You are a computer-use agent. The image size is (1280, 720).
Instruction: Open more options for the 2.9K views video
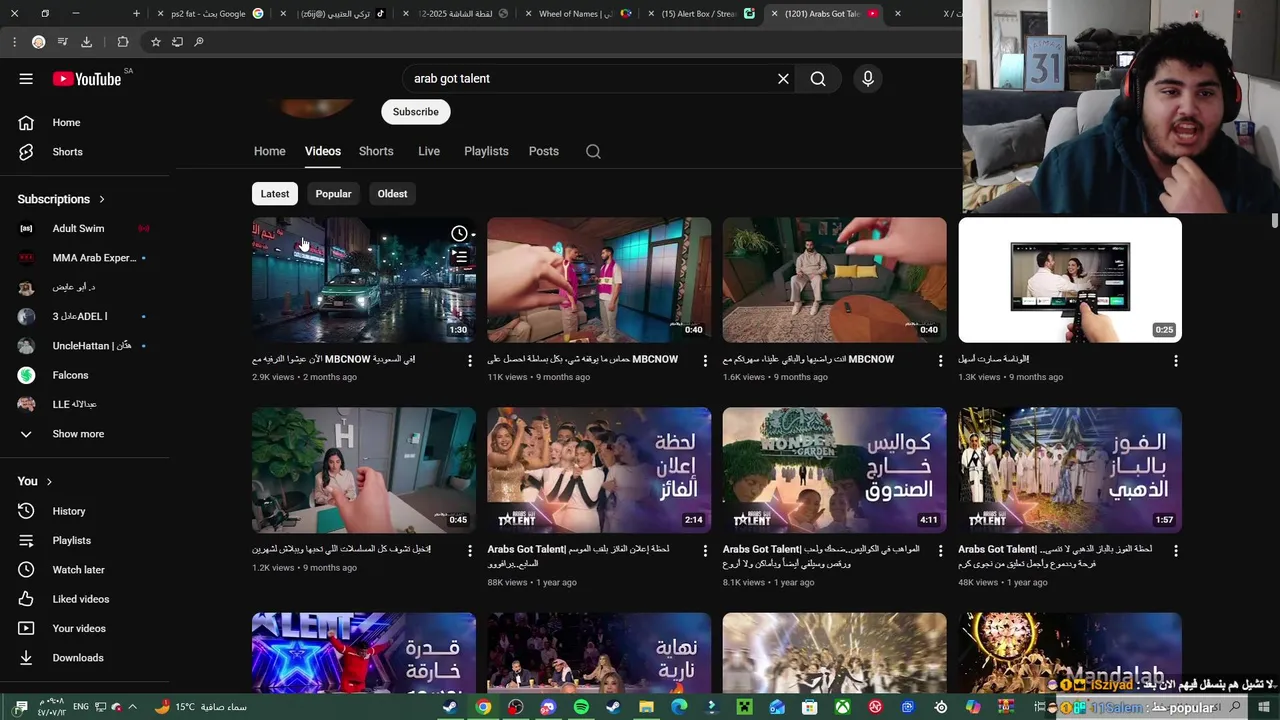tap(470, 360)
